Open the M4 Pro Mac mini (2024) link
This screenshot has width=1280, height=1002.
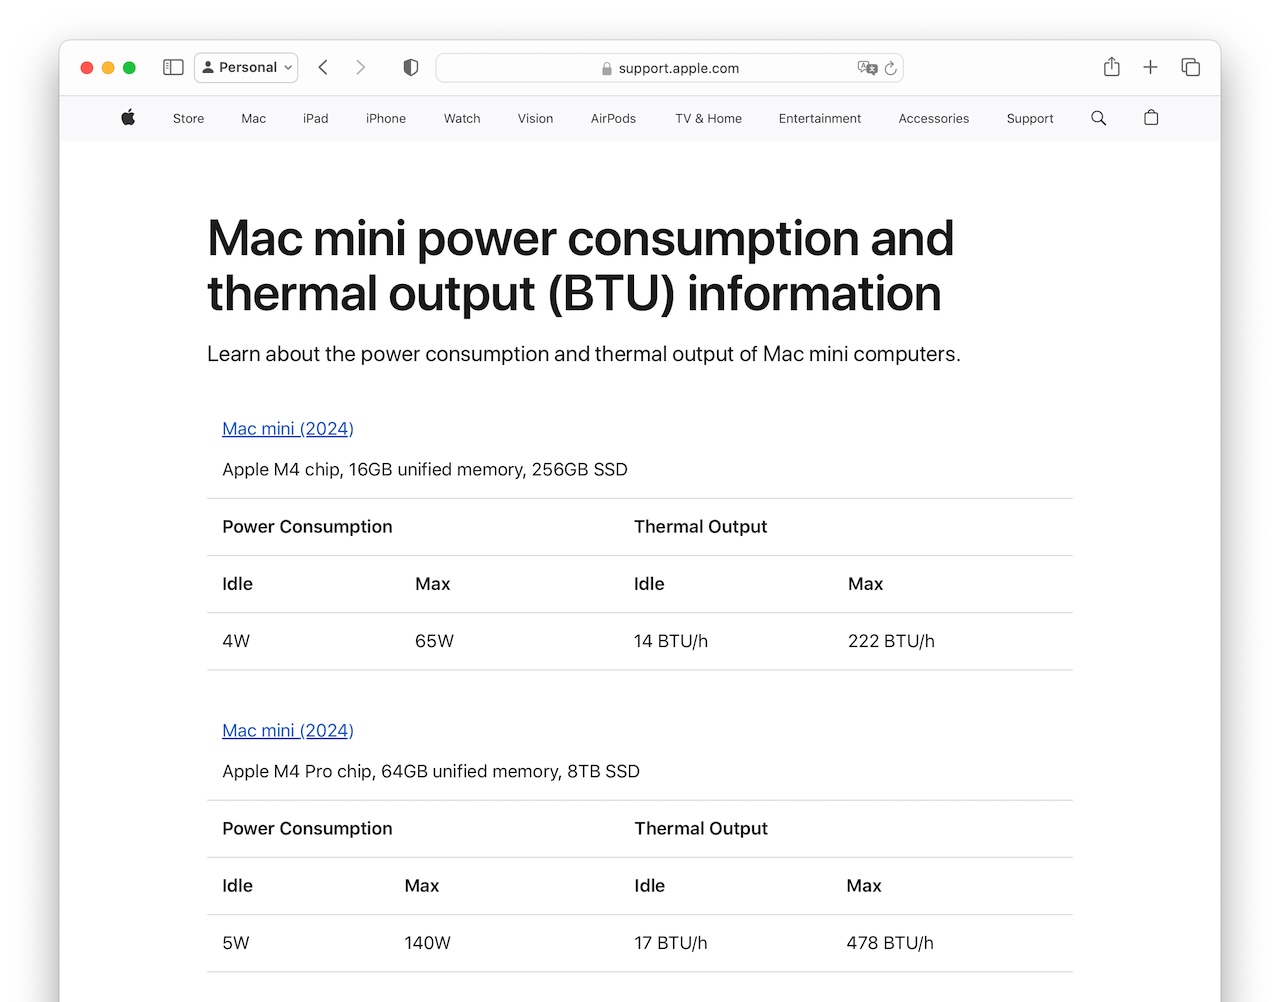[287, 730]
